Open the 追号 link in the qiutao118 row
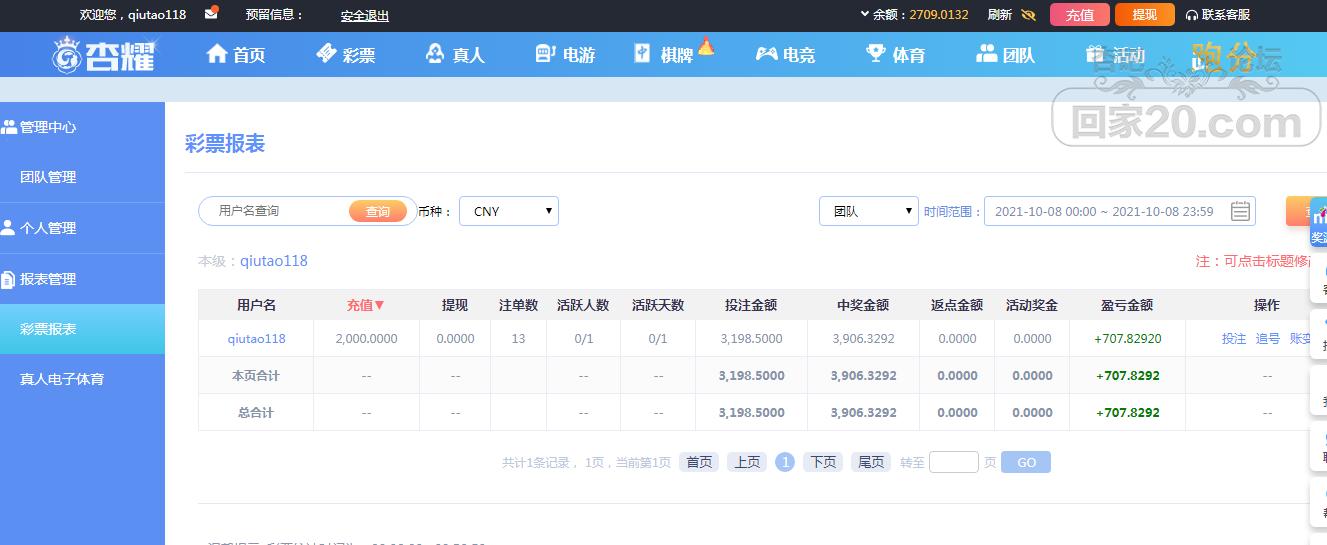This screenshot has width=1327, height=545. click(1267, 339)
